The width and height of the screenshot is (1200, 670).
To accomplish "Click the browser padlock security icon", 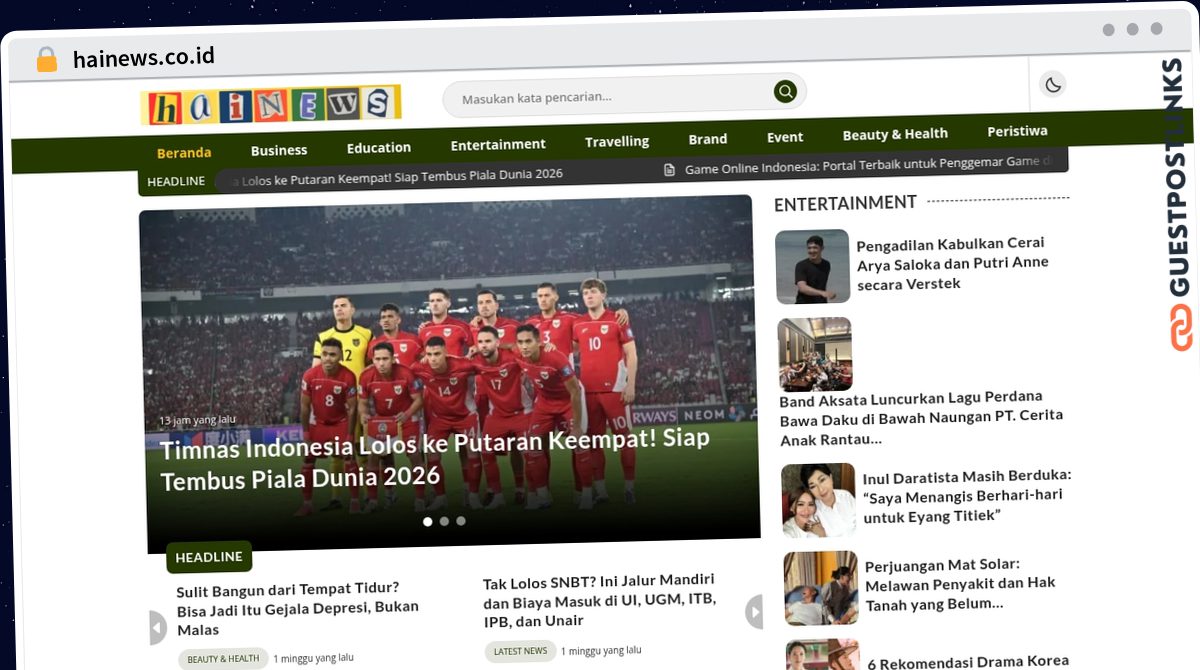I will pos(47,59).
